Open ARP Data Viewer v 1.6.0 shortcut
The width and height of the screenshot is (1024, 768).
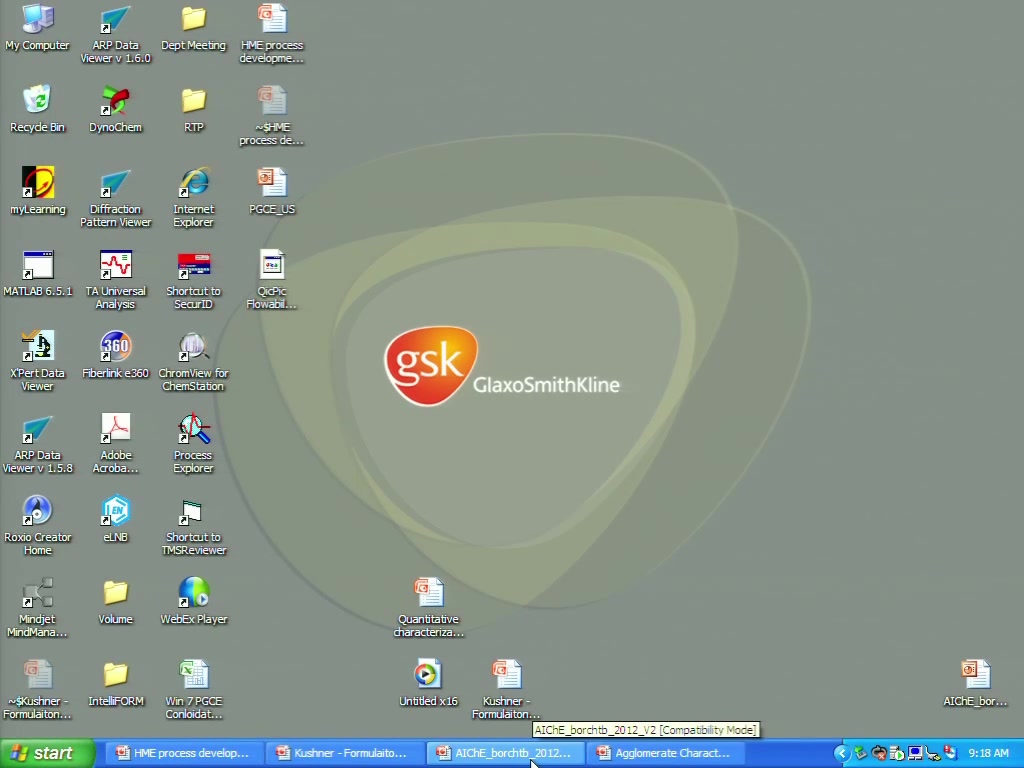click(116, 34)
